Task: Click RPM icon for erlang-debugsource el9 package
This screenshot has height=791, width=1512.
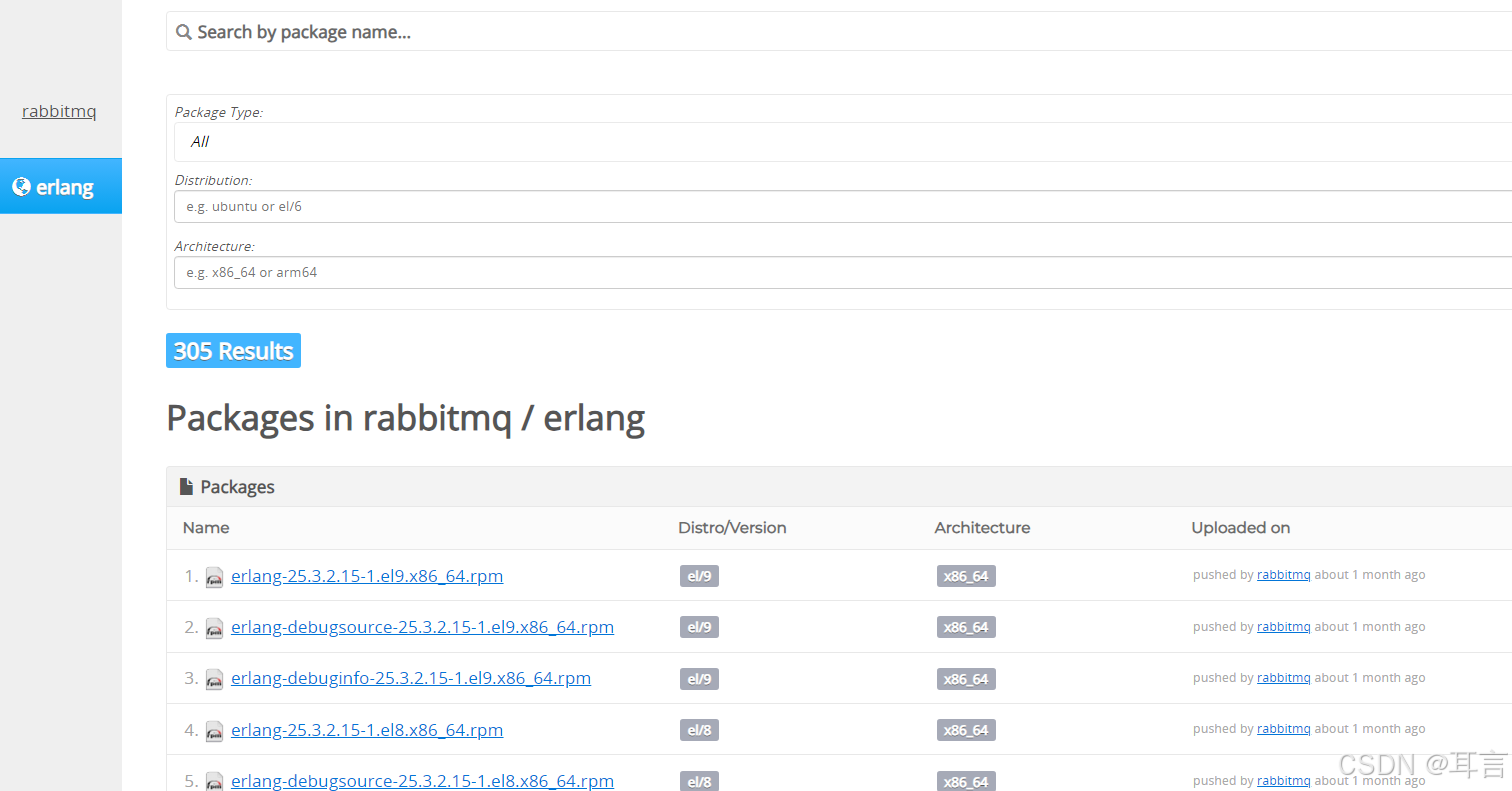Action: click(214, 628)
